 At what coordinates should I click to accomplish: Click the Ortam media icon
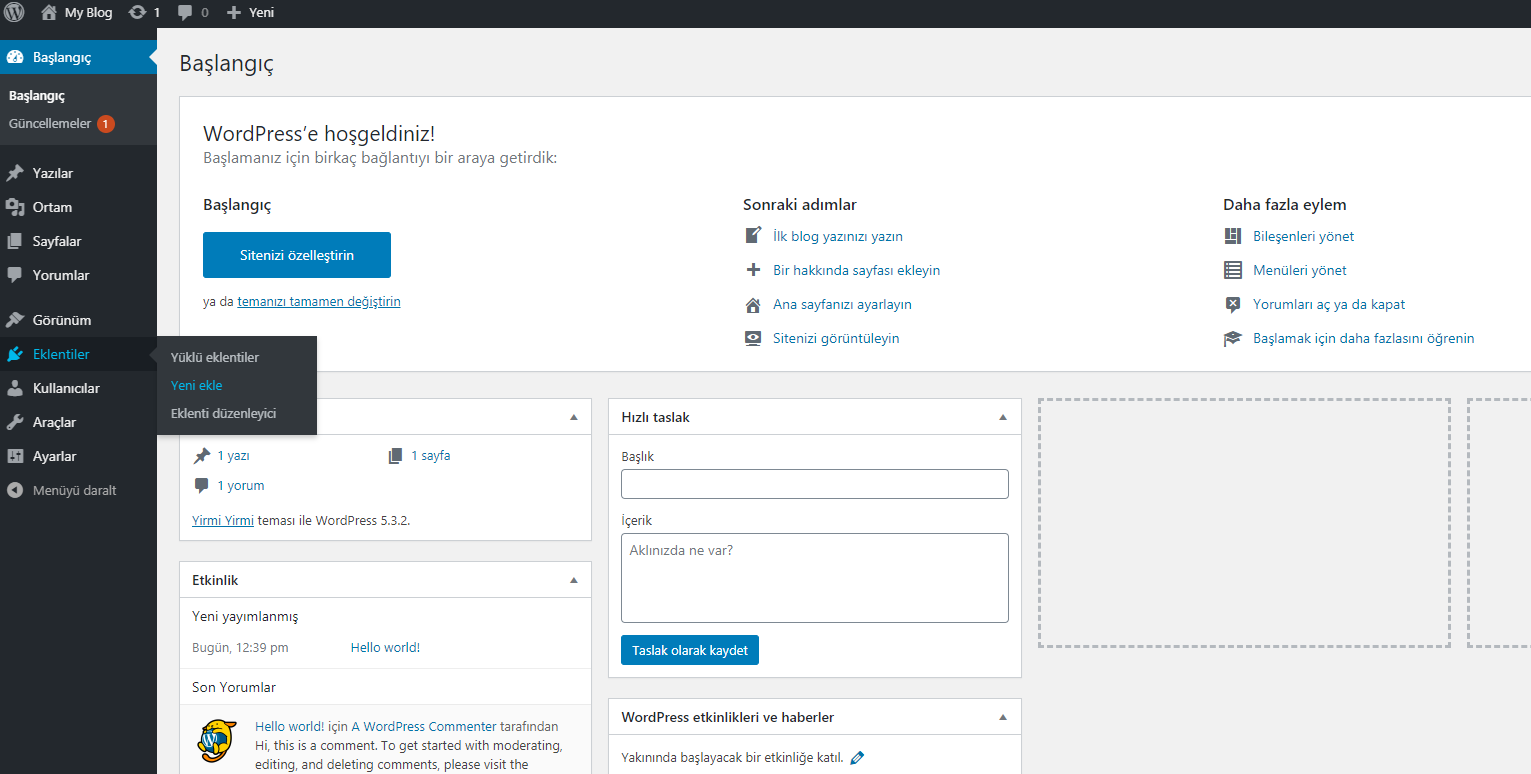pos(15,207)
